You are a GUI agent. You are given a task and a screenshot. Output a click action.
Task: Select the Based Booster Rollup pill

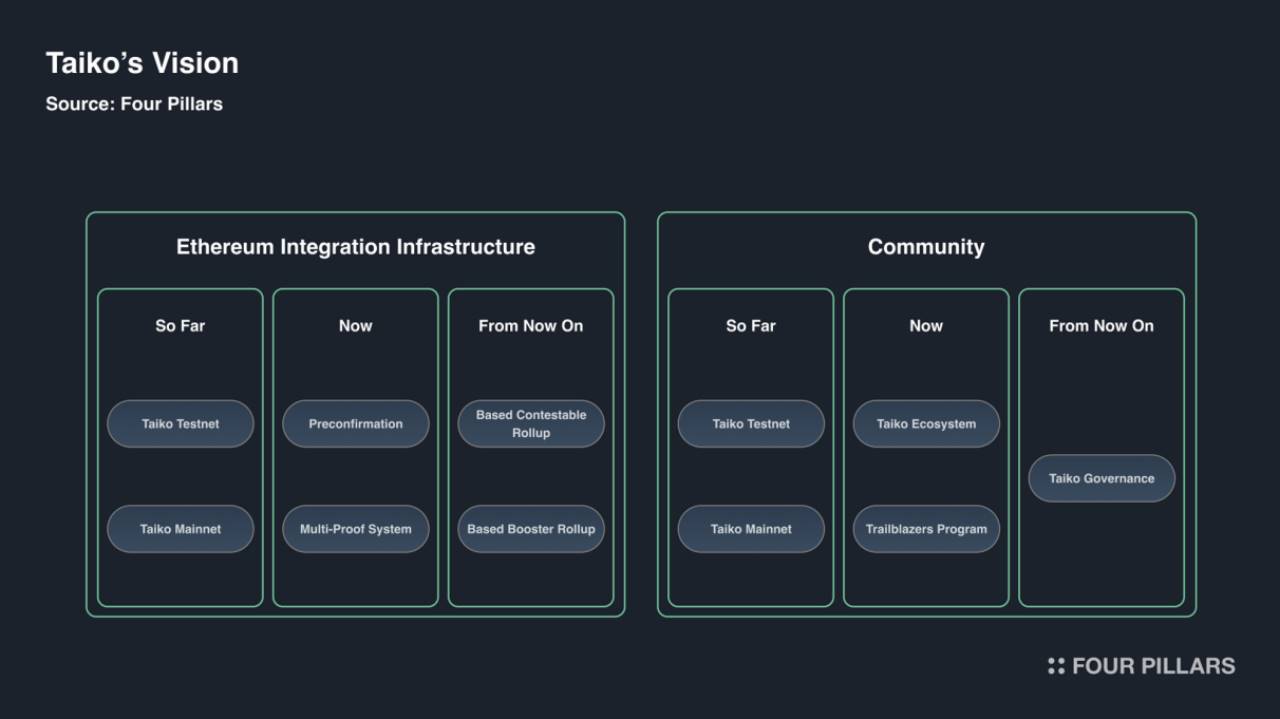click(530, 529)
